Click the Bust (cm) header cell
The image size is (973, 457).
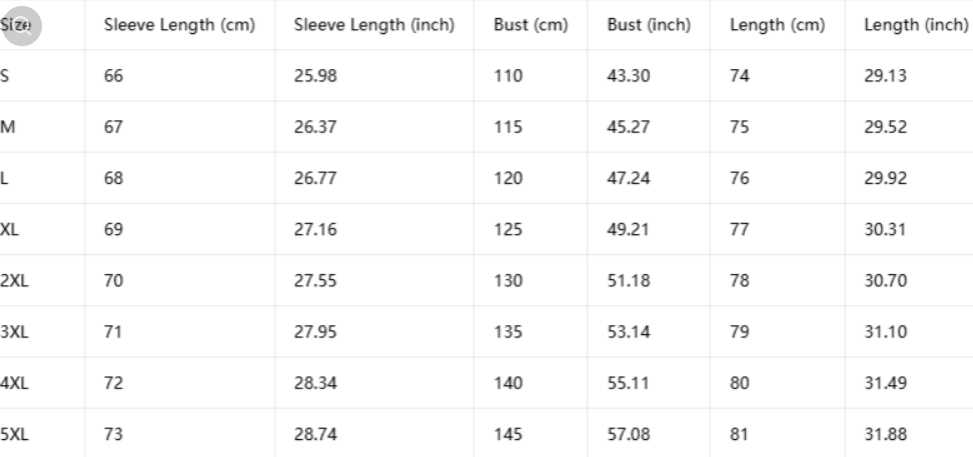531,25
